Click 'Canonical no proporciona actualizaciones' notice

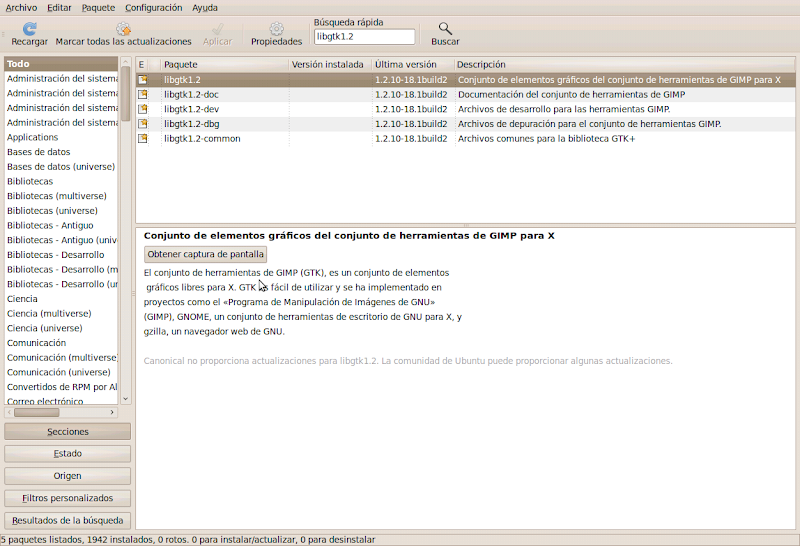pyautogui.click(x=408, y=361)
